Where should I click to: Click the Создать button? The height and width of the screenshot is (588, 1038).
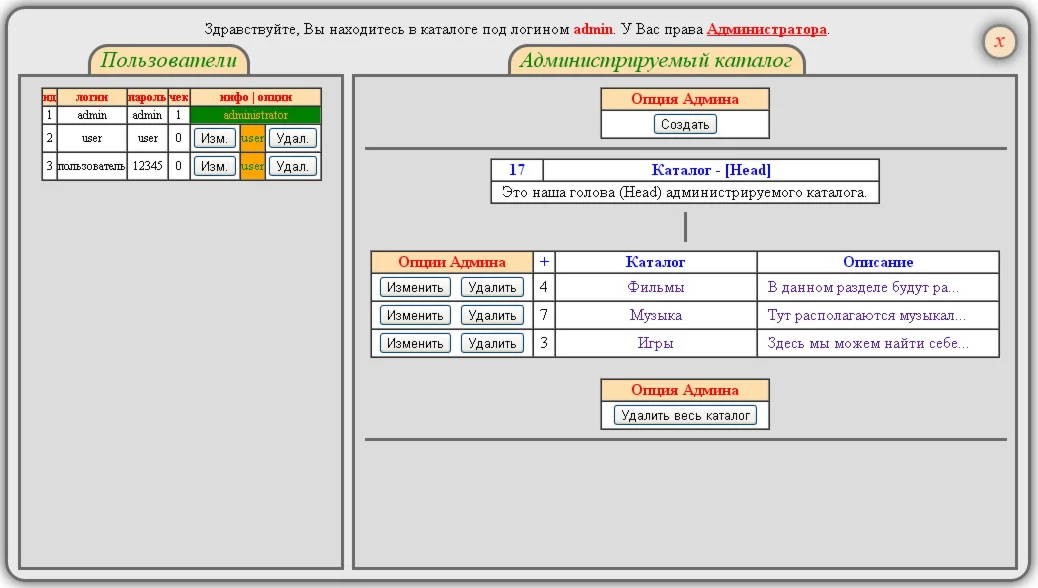click(x=685, y=125)
